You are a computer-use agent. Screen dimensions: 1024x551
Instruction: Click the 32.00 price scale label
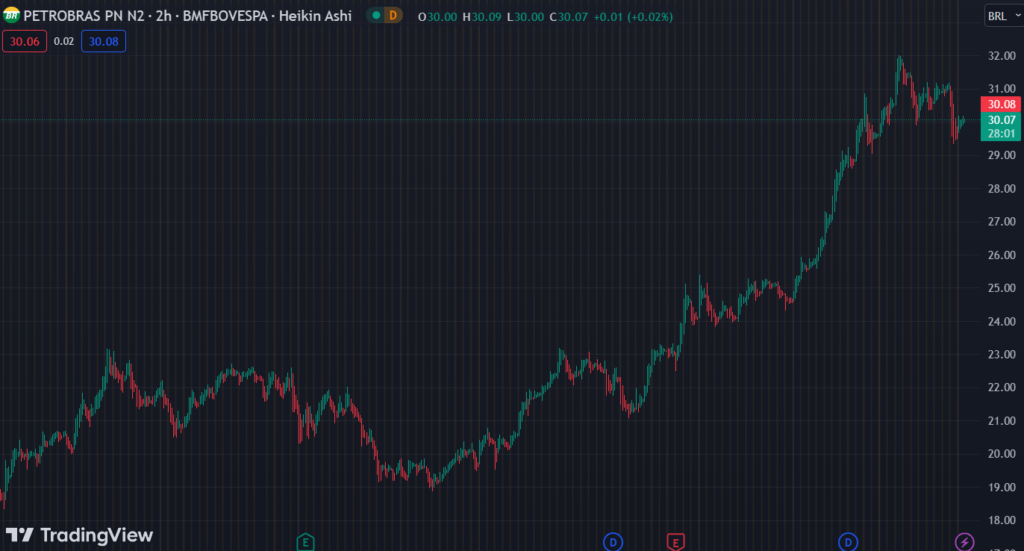[x=1002, y=56]
